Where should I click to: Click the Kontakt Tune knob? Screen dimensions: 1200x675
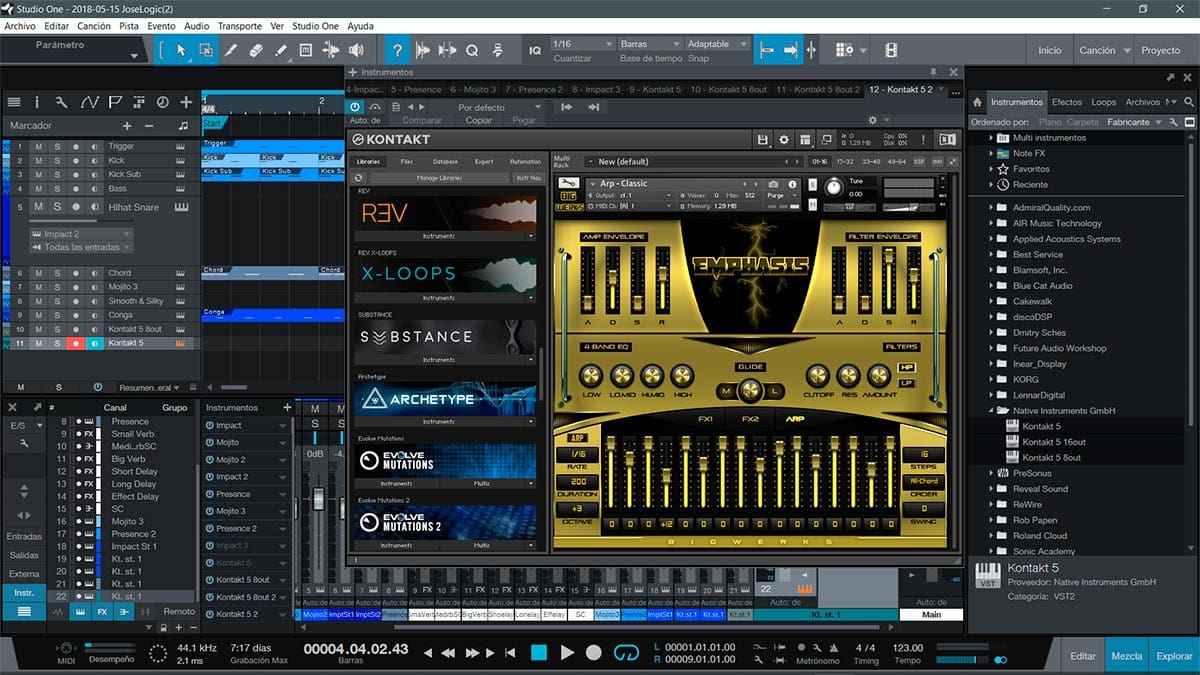click(x=833, y=186)
